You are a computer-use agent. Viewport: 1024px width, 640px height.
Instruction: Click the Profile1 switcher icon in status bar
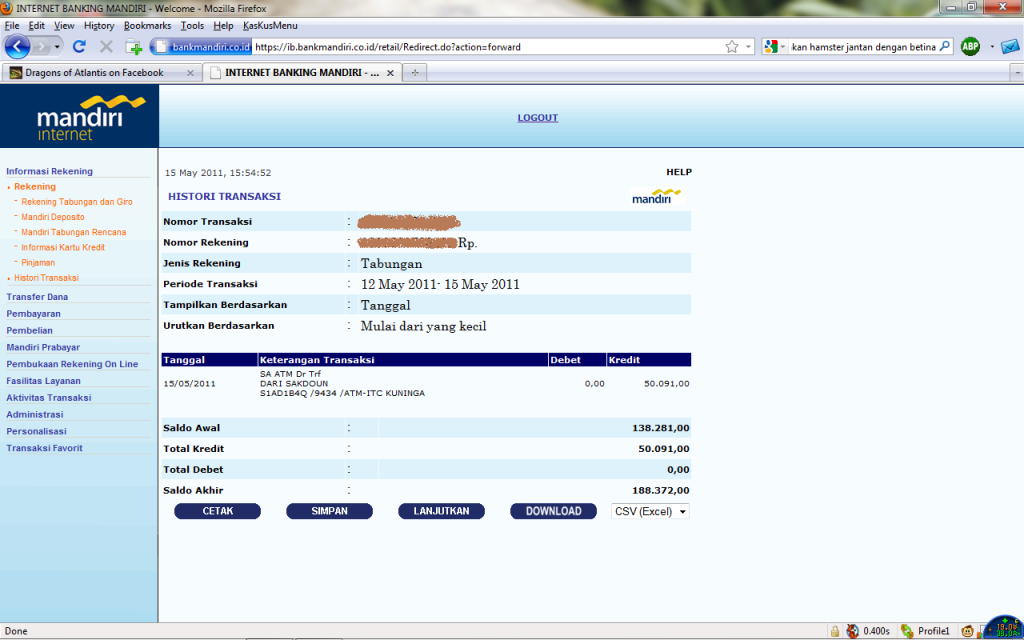pyautogui.click(x=907, y=631)
